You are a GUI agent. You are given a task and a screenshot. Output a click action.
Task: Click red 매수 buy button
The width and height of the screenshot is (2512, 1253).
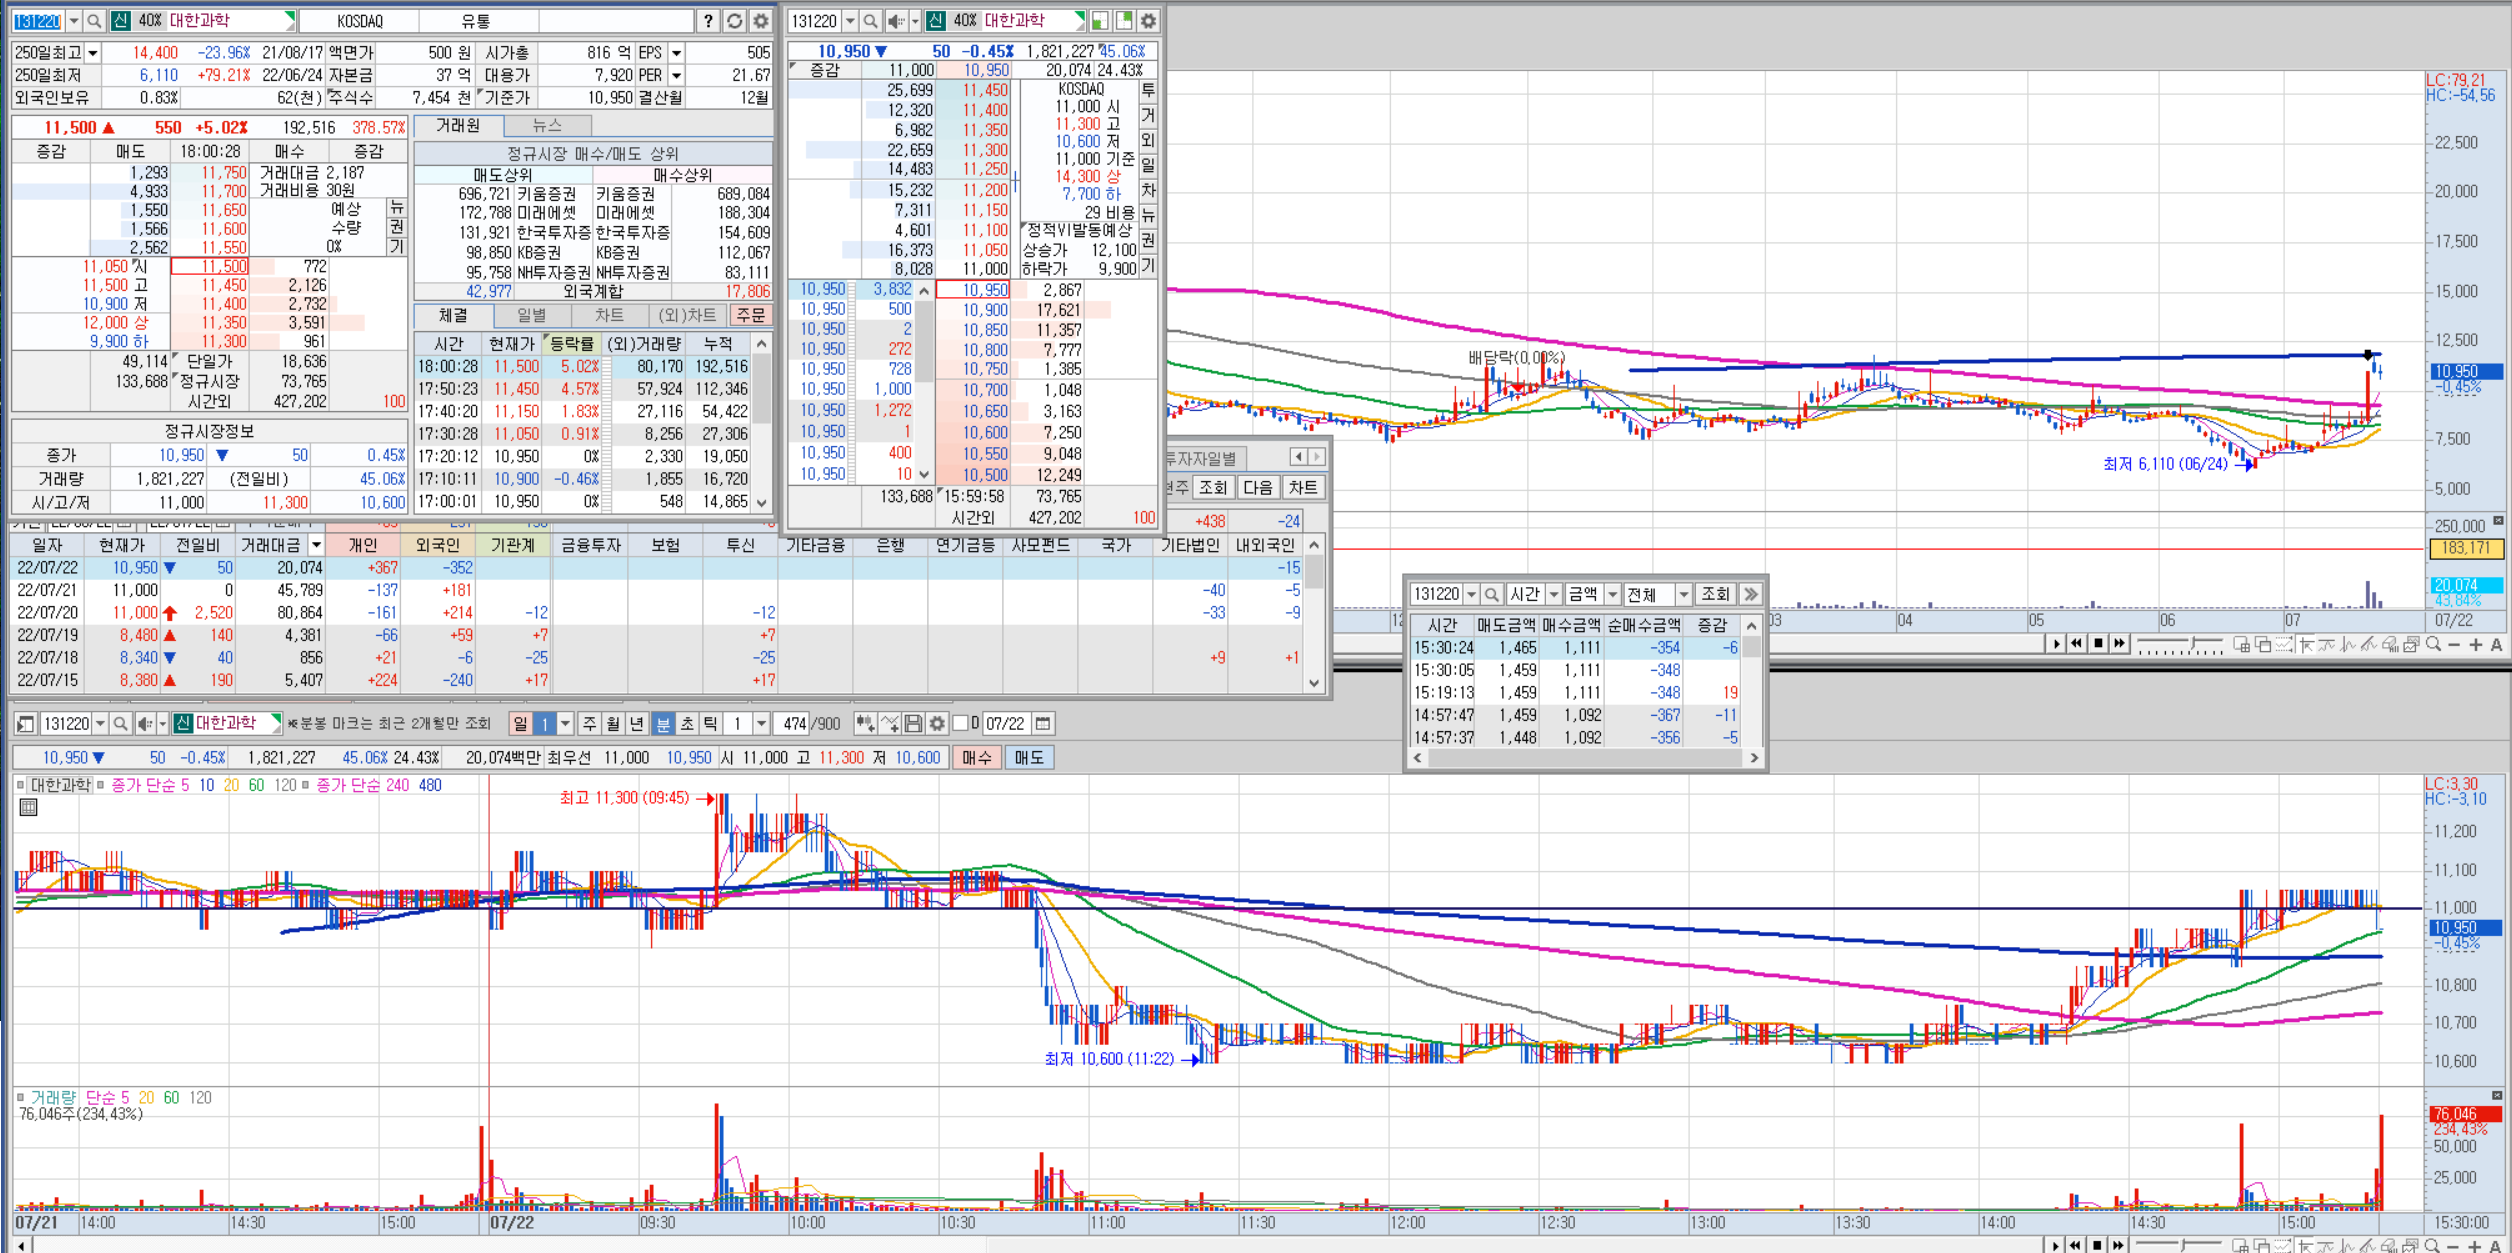[977, 757]
